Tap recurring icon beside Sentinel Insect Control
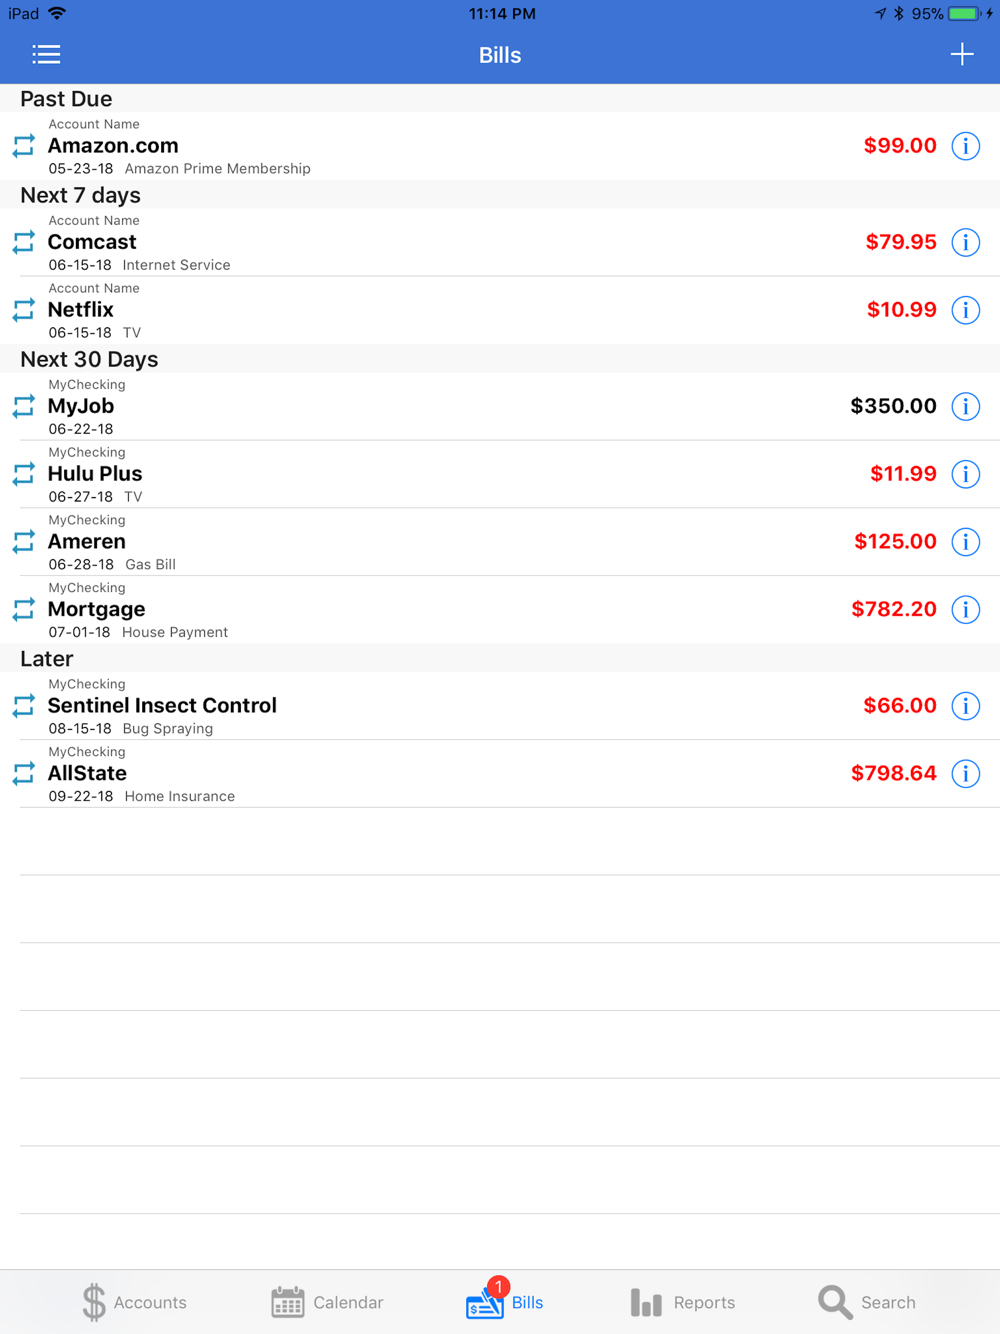This screenshot has height=1334, width=1000. tap(24, 706)
